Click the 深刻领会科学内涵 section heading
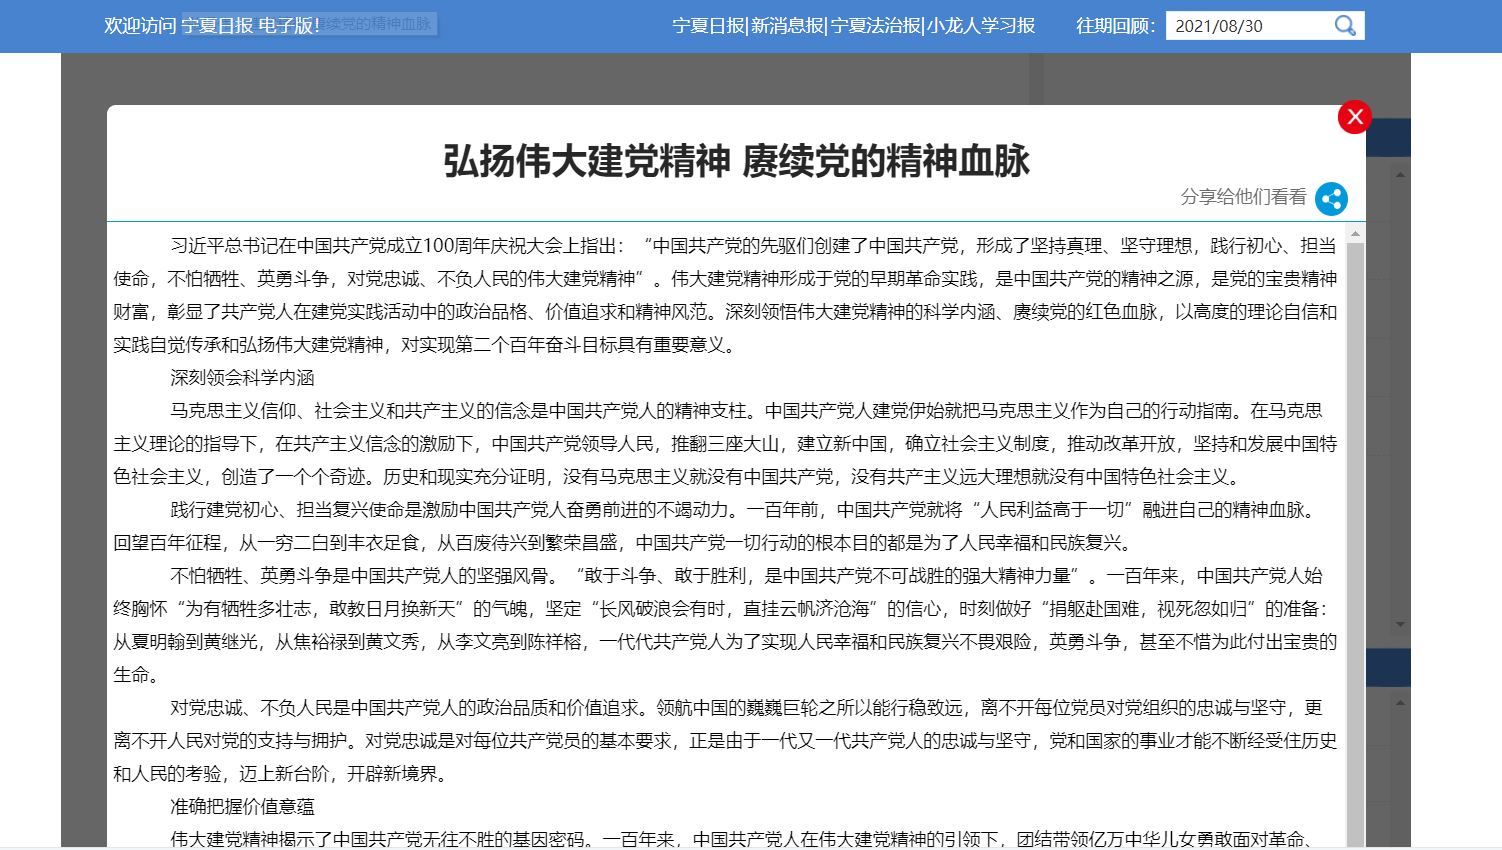The width and height of the screenshot is (1502, 850). [242, 378]
